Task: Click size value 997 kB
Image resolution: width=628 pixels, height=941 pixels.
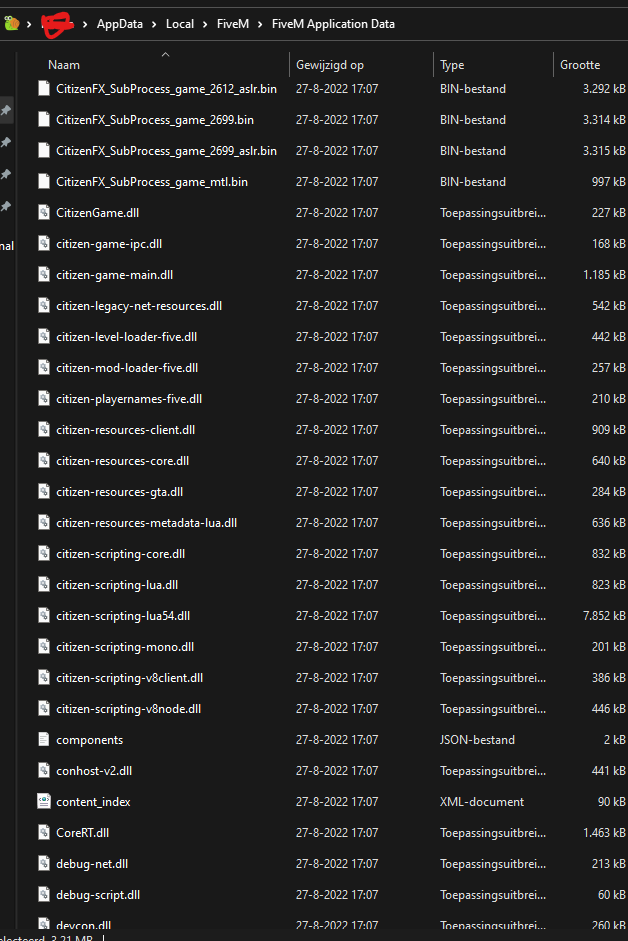Action: [x=609, y=182]
